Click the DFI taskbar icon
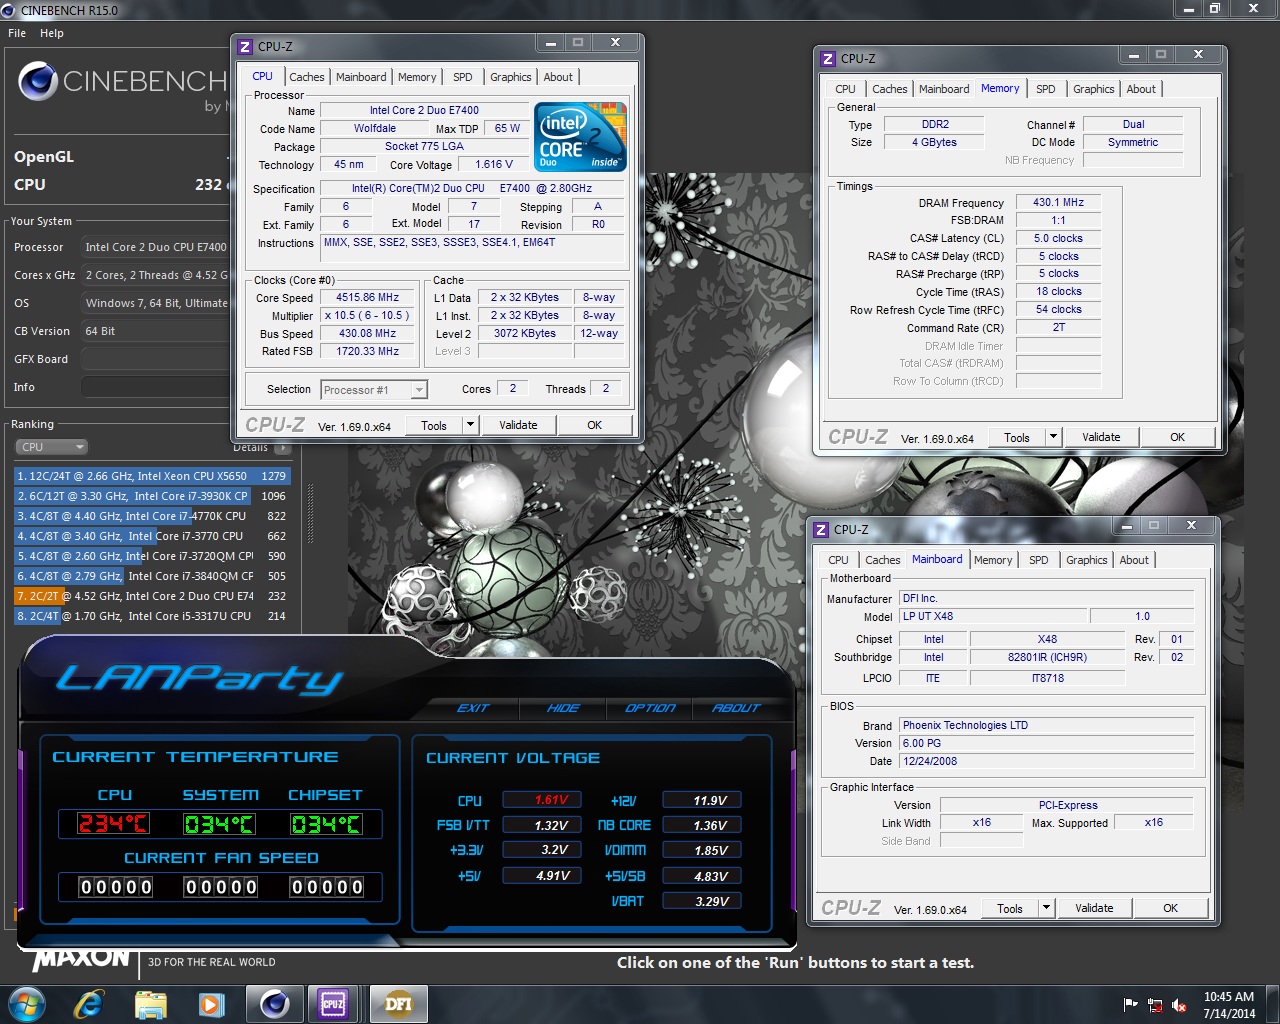Screen dimensions: 1280x1024 398,1004
